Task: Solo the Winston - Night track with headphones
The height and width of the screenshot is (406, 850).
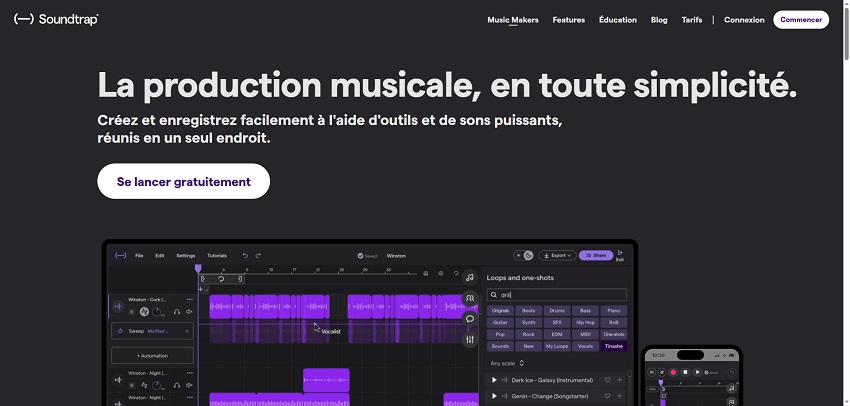Action: coord(177,385)
